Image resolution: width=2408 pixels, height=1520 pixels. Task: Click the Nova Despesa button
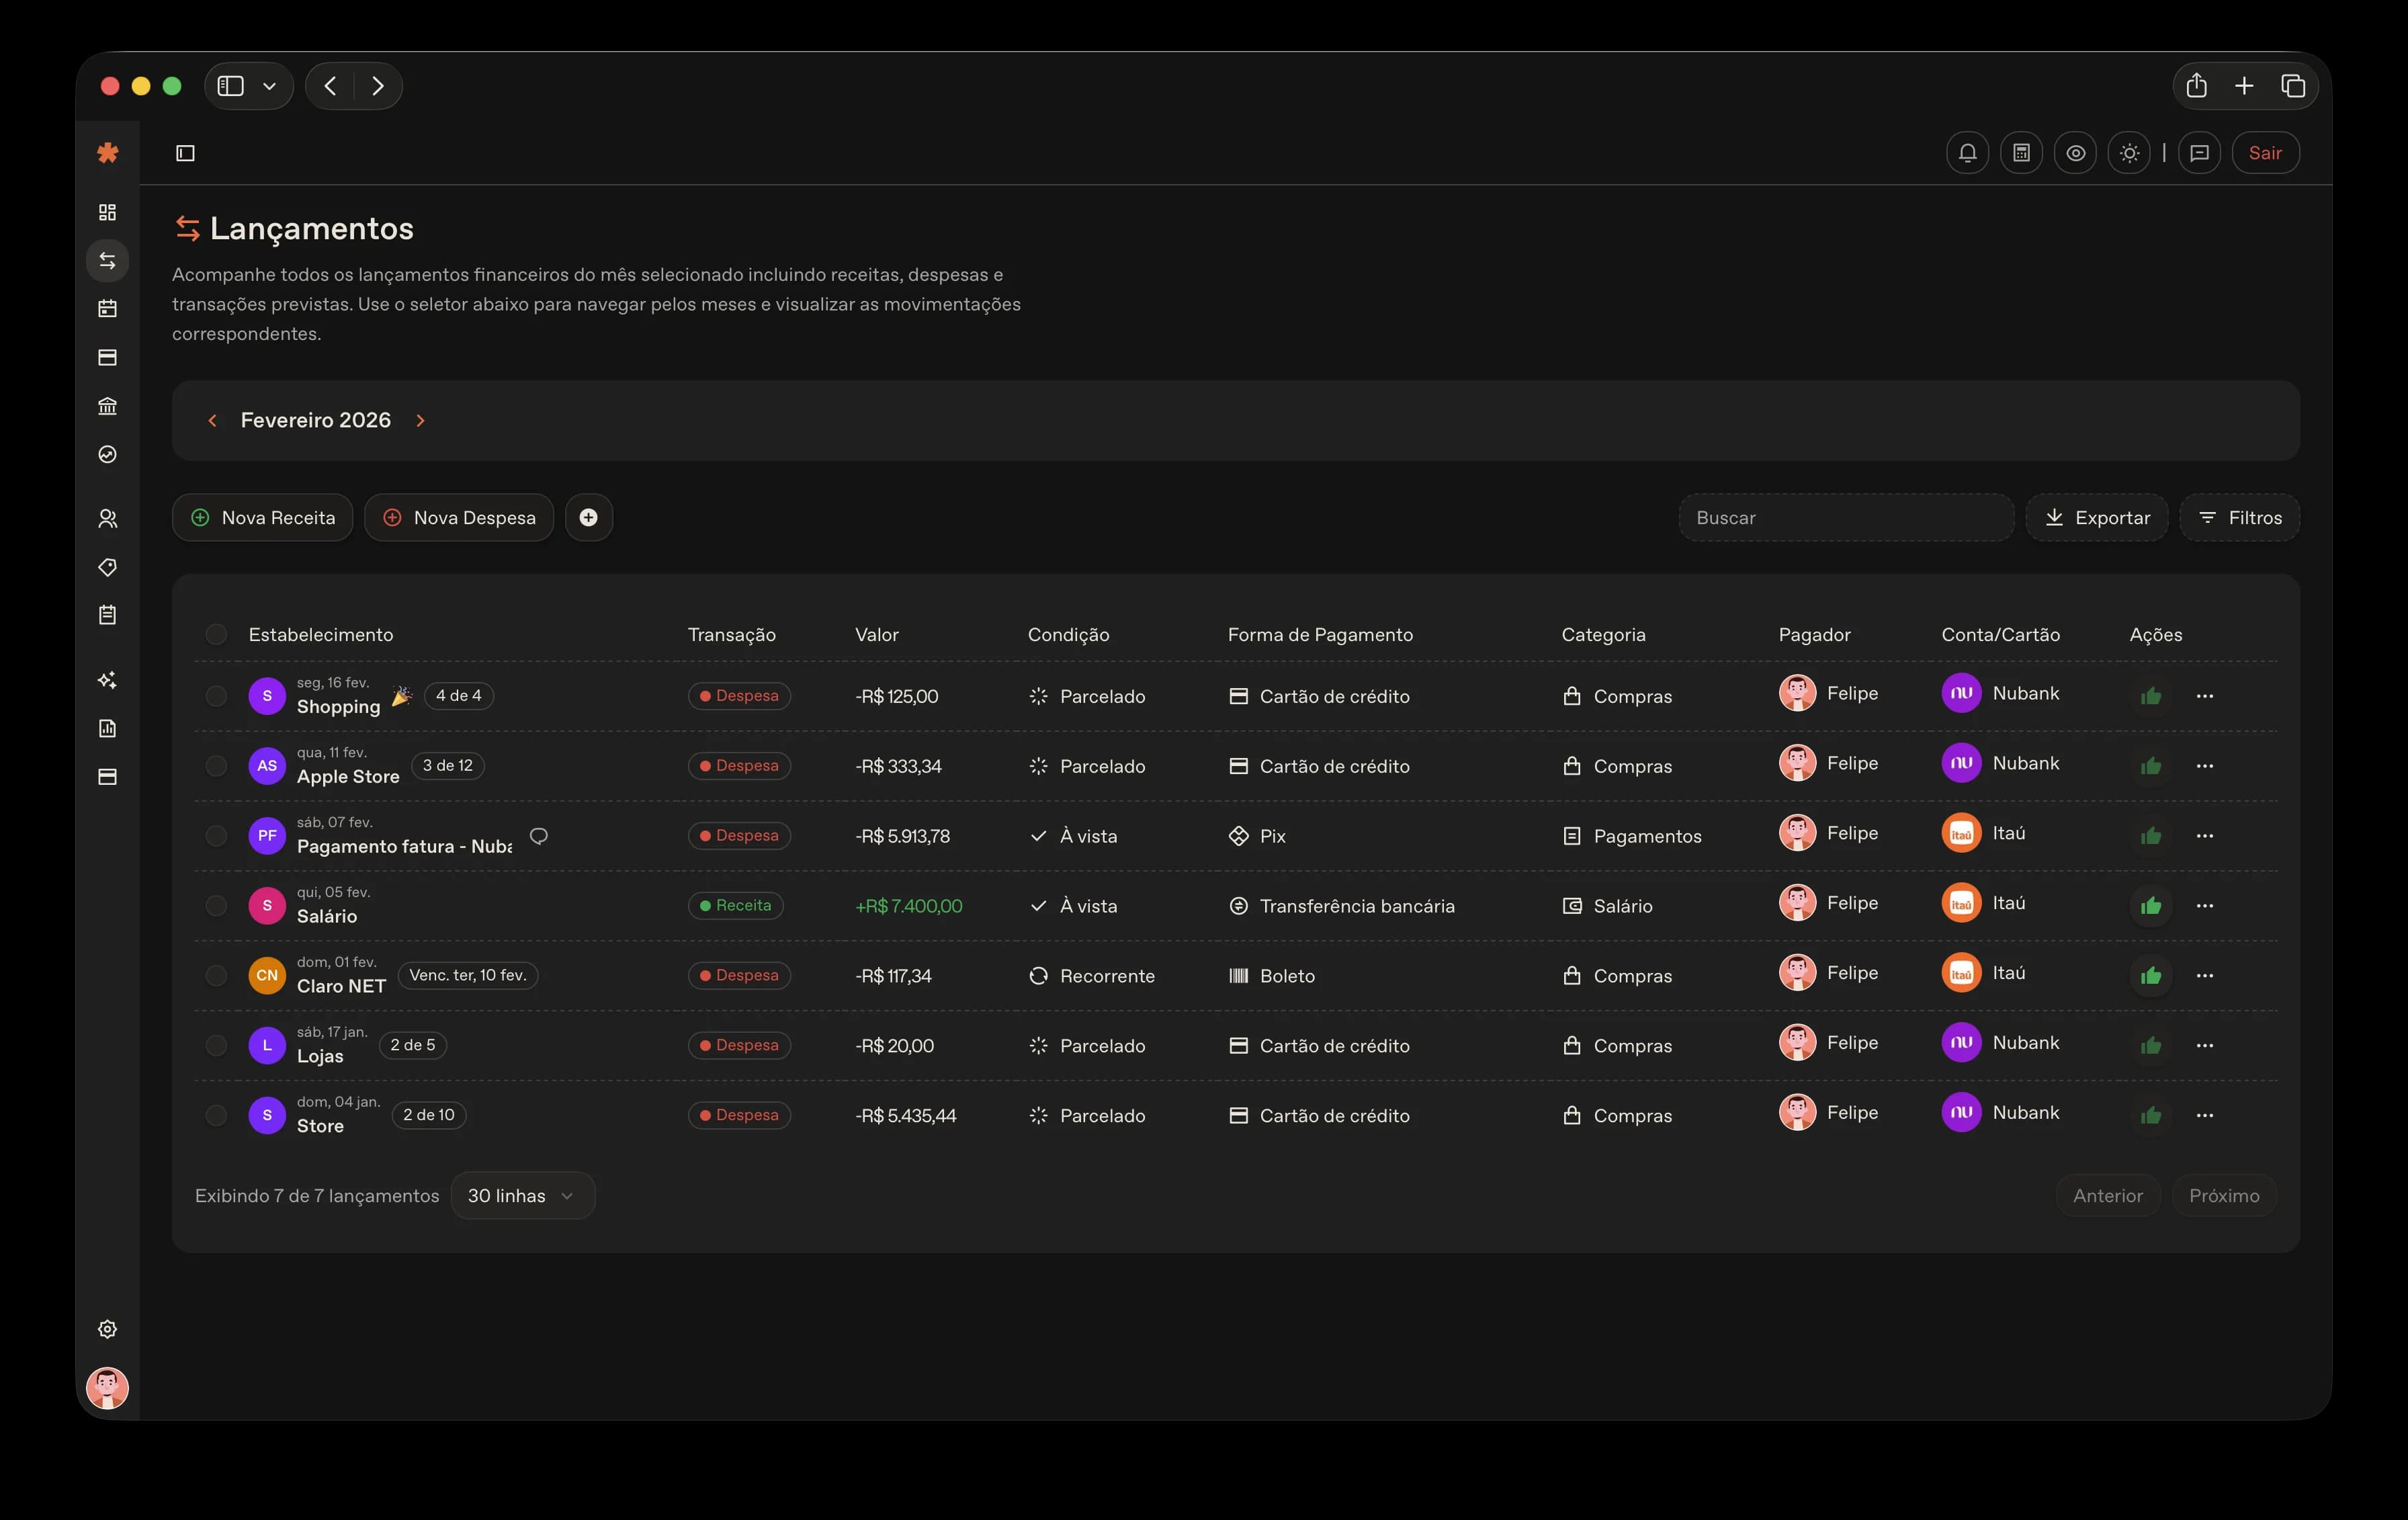click(459, 518)
